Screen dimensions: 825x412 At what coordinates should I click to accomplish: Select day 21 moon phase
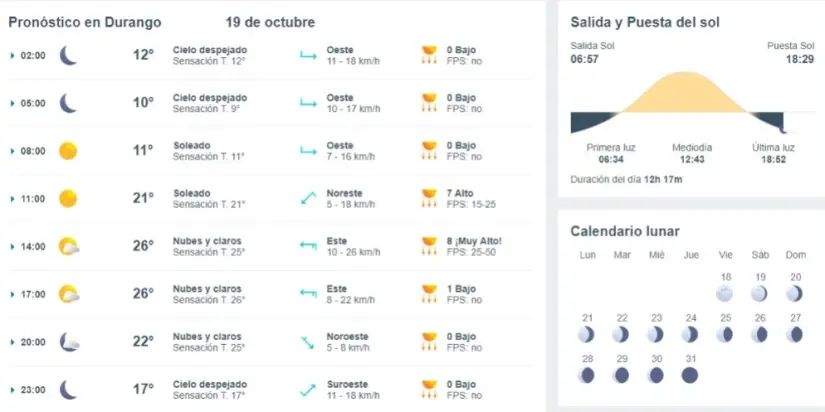587,334
